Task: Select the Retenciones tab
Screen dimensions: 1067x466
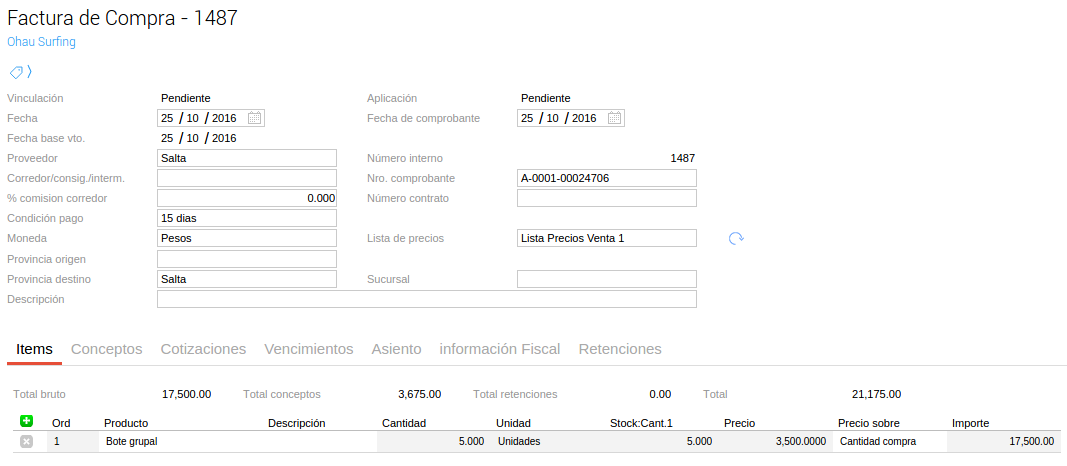Action: point(620,349)
